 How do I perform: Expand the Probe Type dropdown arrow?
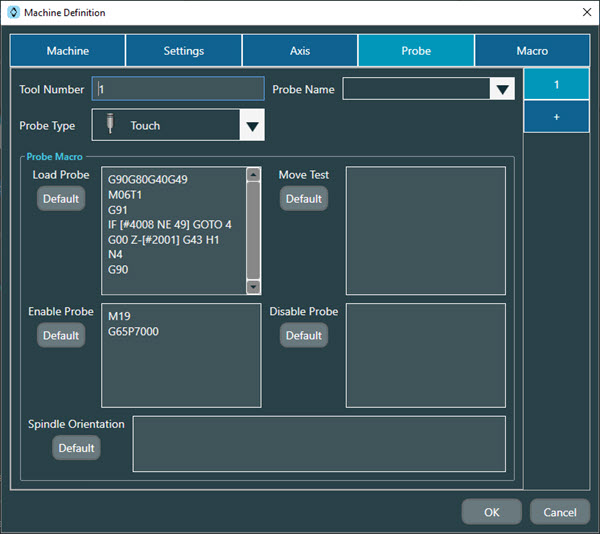coord(252,126)
